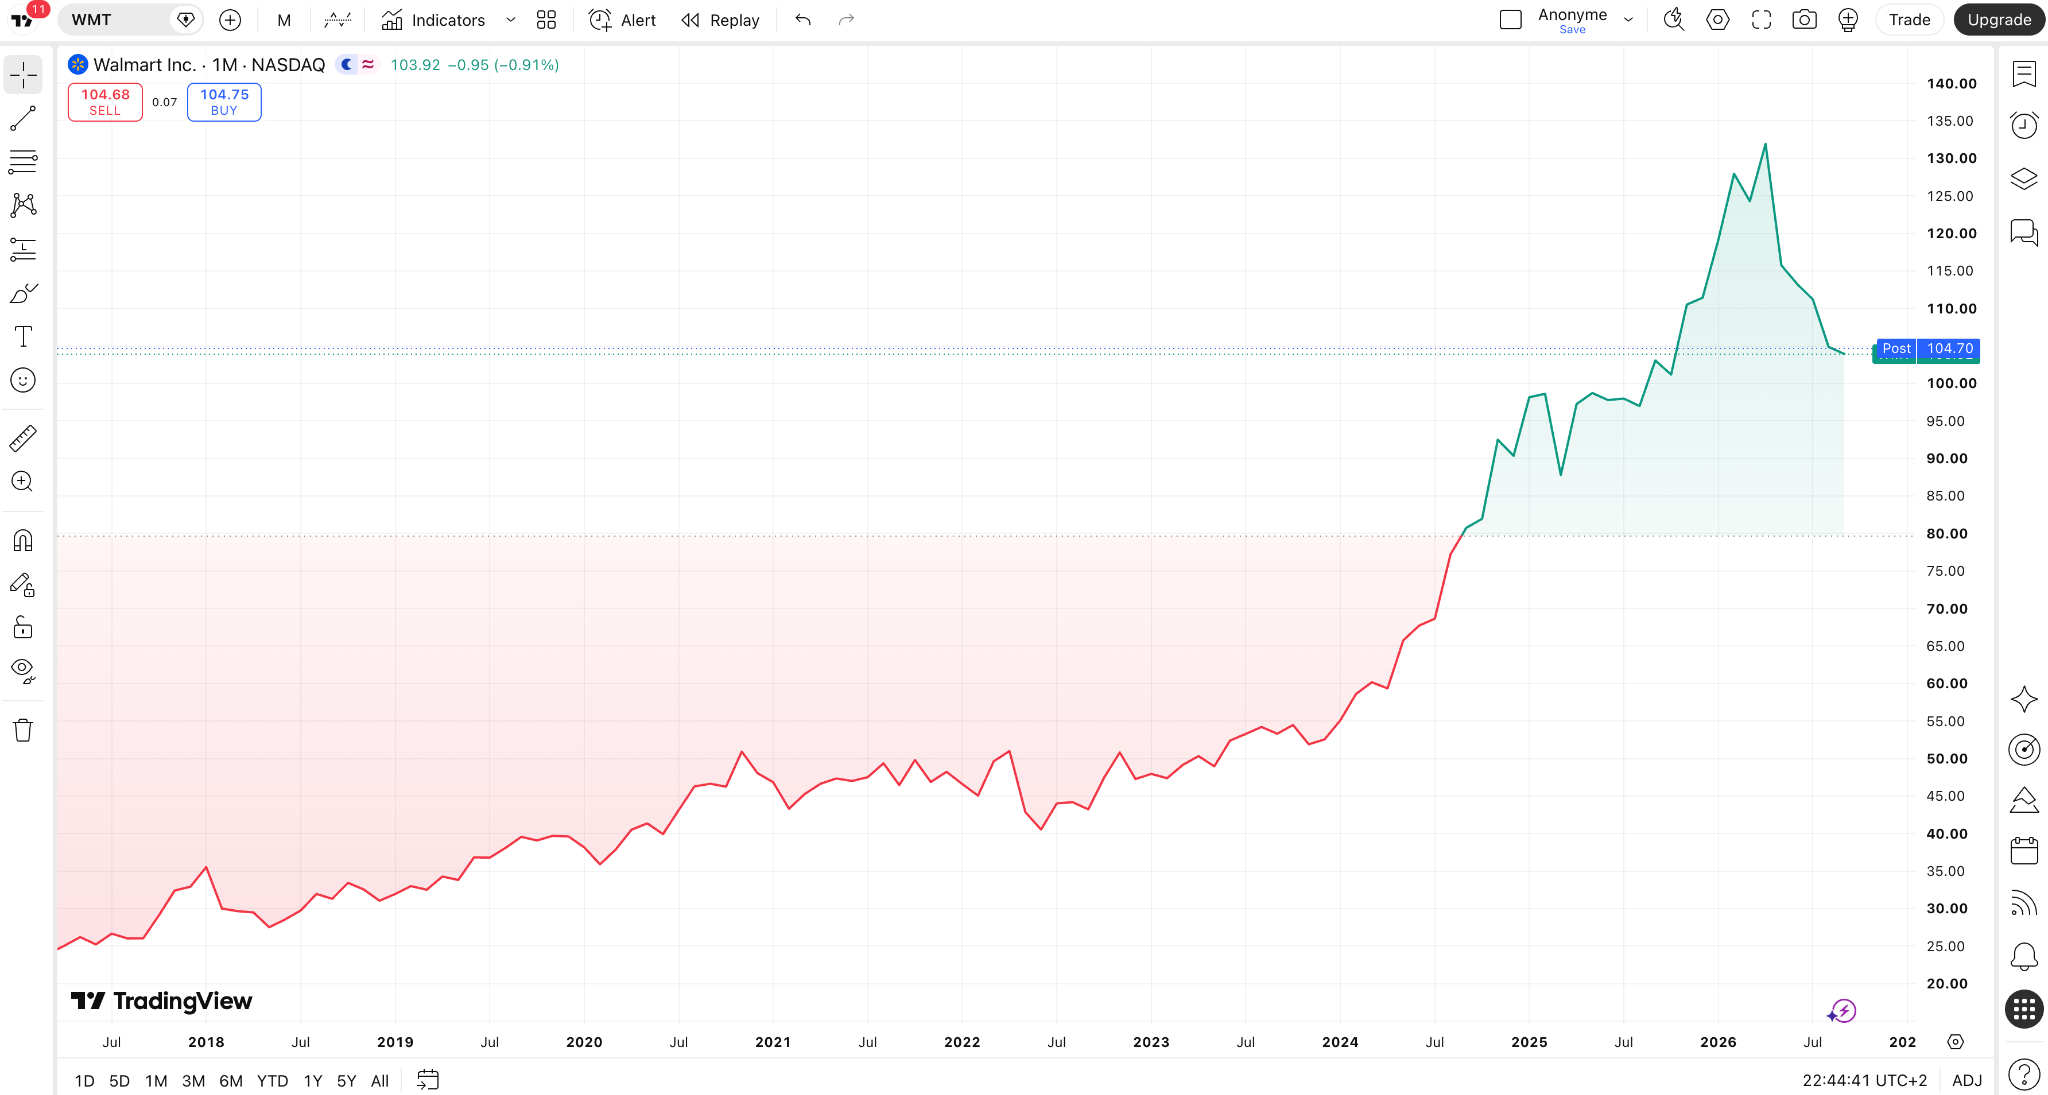The image size is (2048, 1095).
Task: Create an Alert from the toolbar
Action: pyautogui.click(x=622, y=20)
